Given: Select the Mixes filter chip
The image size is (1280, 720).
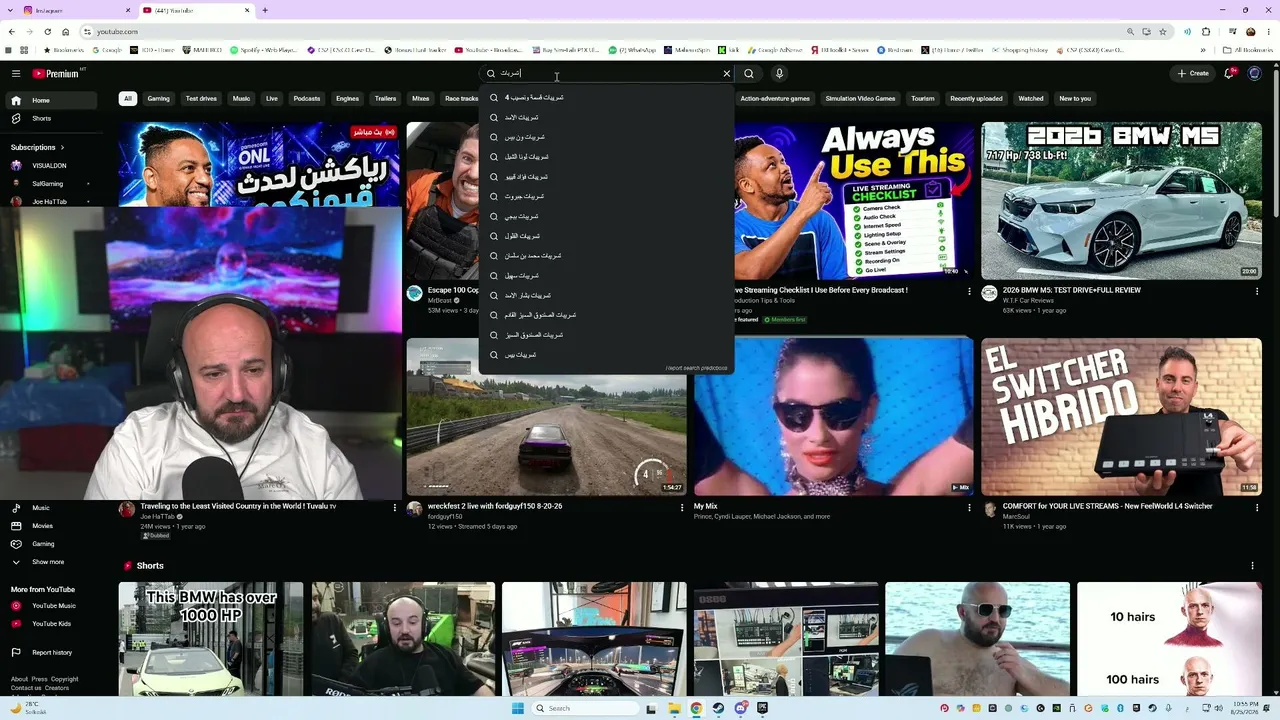Looking at the screenshot, I should (x=420, y=98).
